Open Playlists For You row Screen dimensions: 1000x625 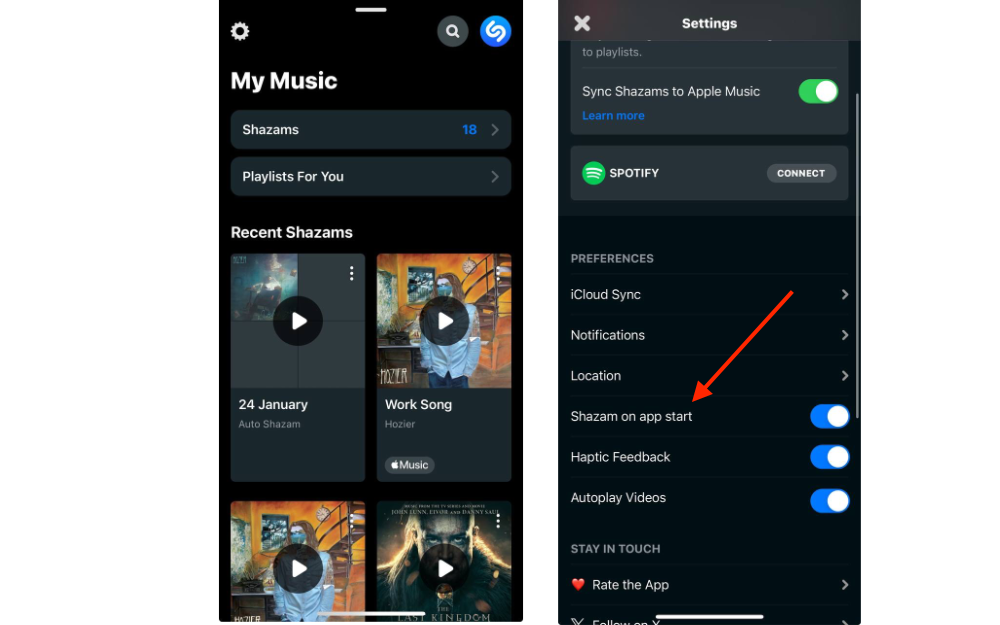[371, 177]
